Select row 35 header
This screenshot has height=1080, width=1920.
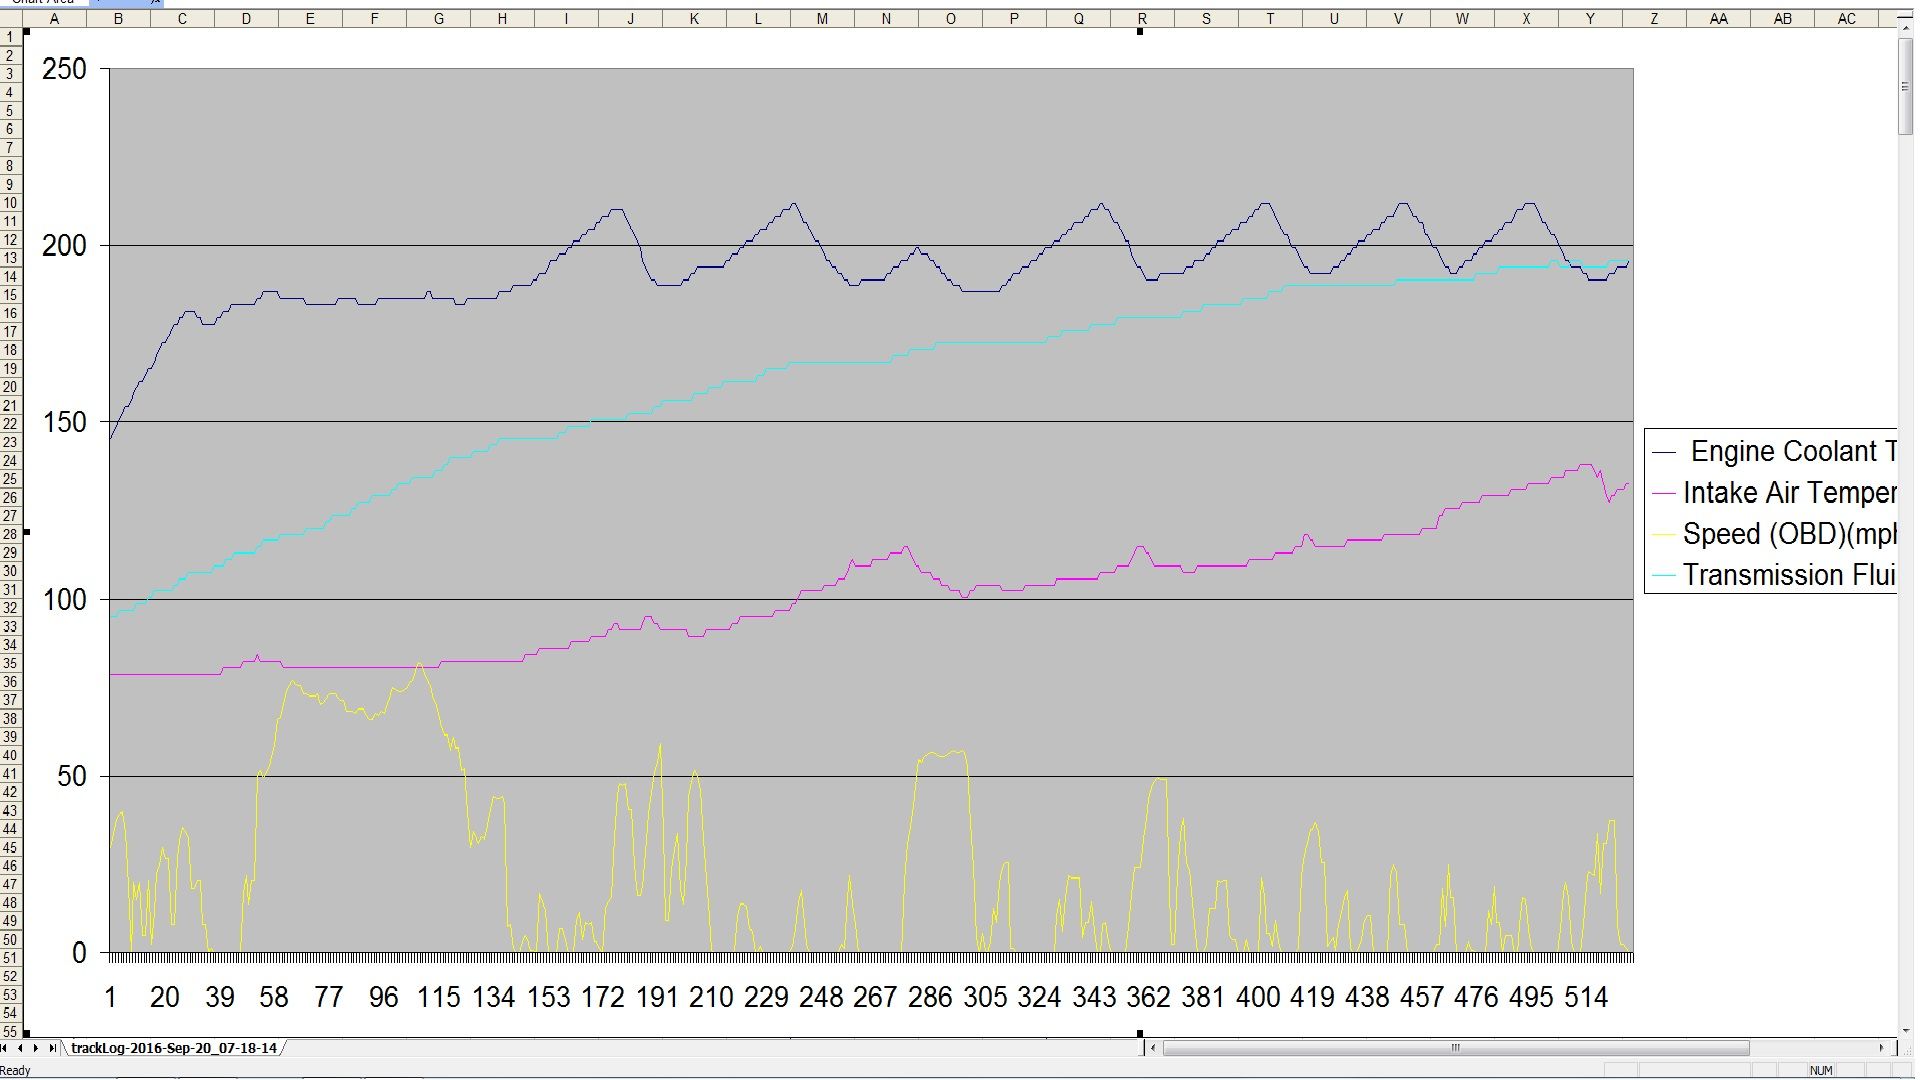pos(10,663)
